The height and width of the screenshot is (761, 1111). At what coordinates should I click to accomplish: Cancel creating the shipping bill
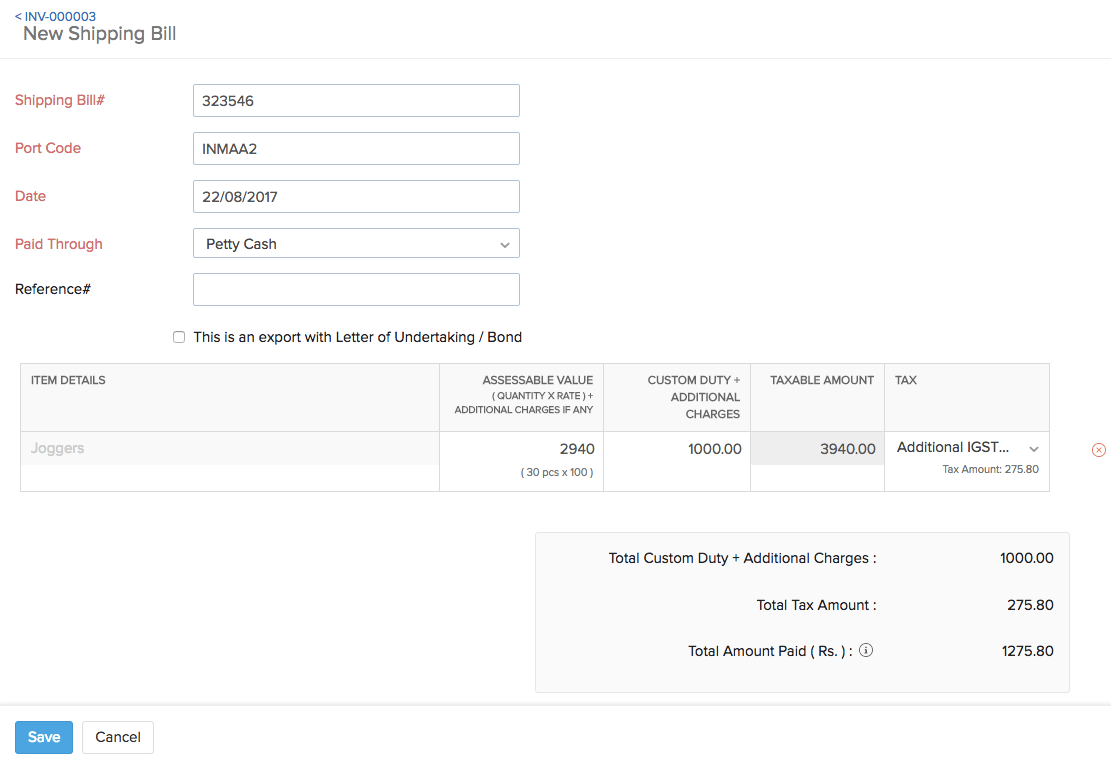point(117,737)
